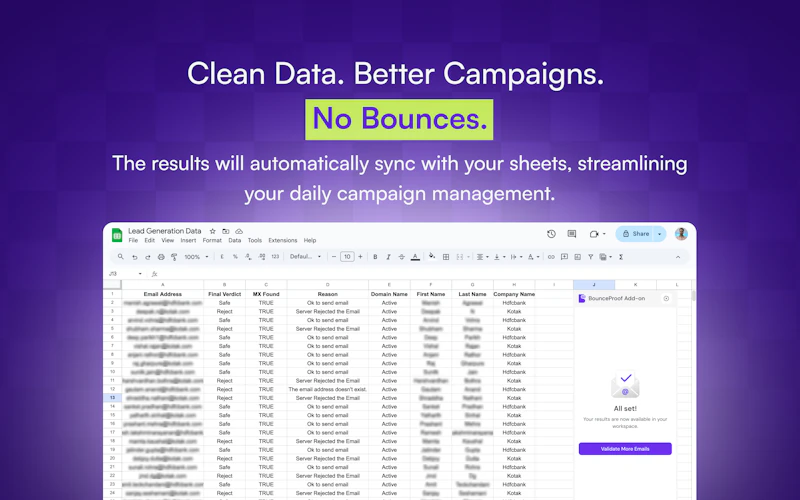800x500 pixels.
Task: Select the Final Verdict header cell
Action: (x=224, y=294)
